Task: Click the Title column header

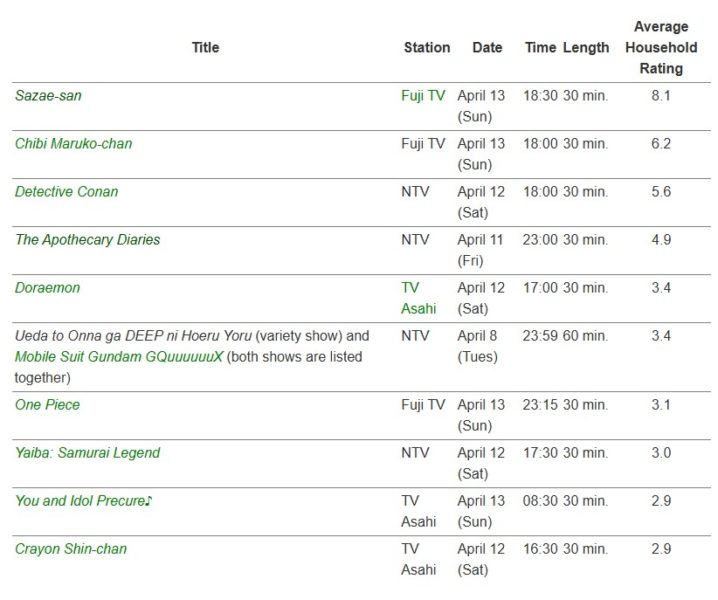Action: (205, 48)
